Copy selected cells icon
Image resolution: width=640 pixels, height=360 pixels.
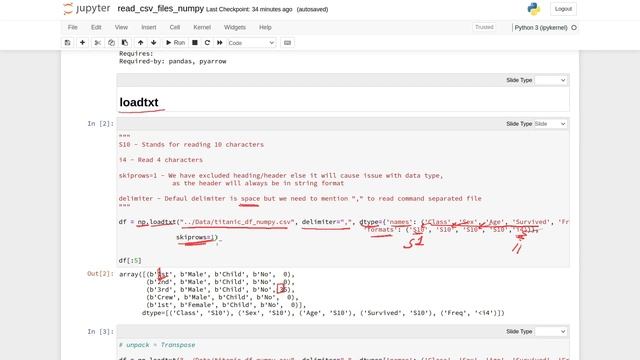[111, 43]
